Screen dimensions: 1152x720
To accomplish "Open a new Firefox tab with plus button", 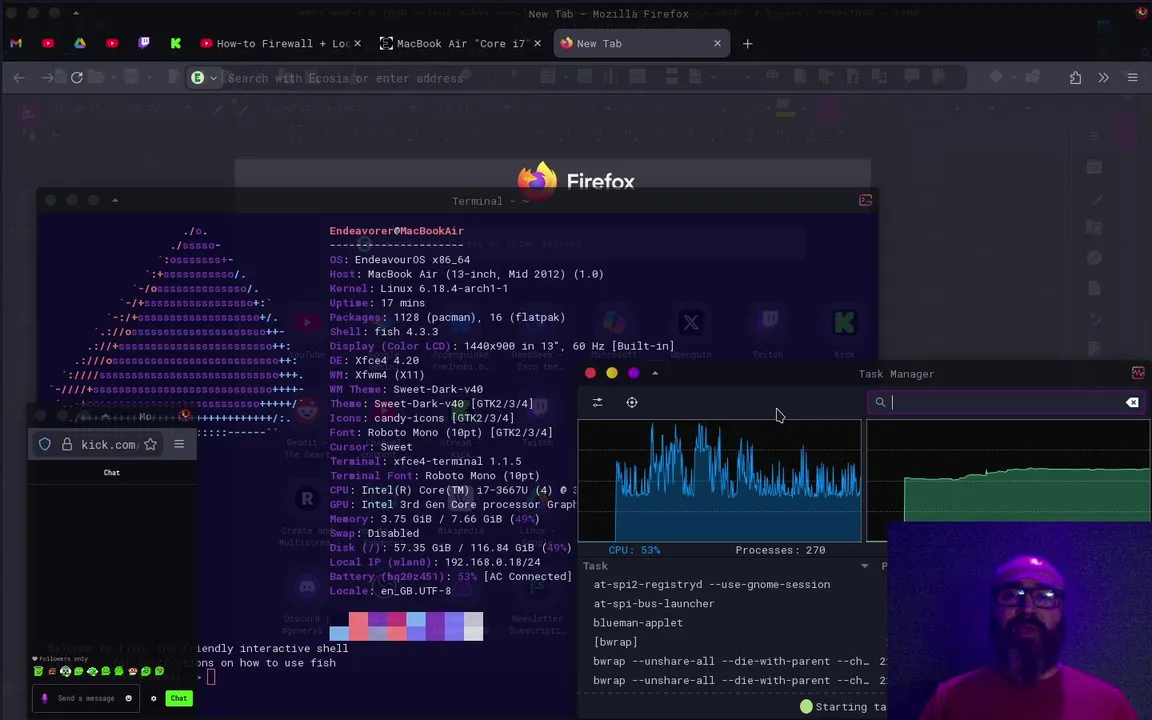I will 747,43.
